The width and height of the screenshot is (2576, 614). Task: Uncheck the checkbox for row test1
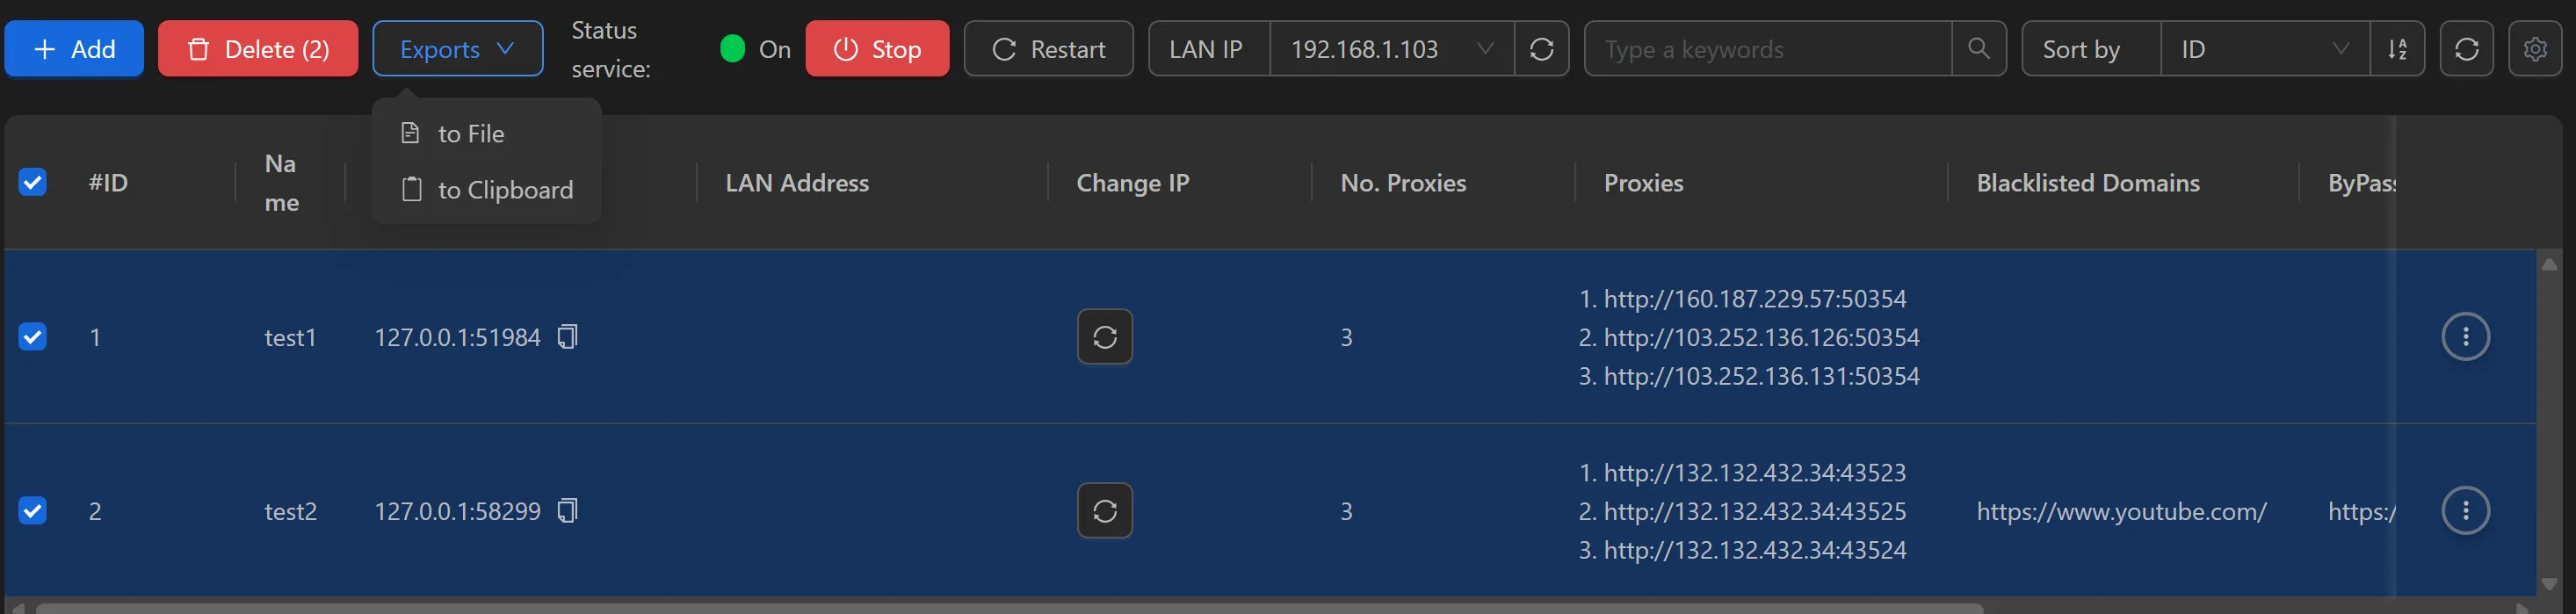click(x=33, y=337)
